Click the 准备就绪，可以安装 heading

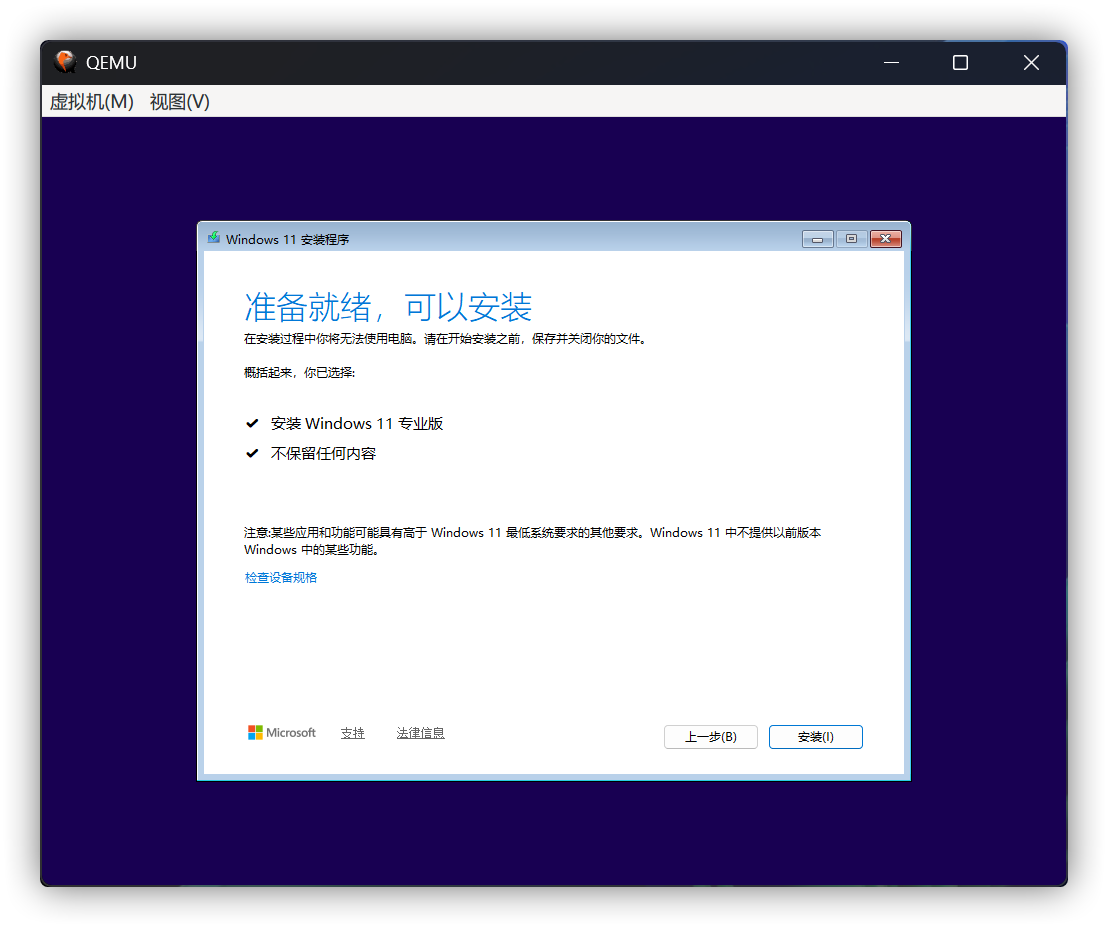tap(389, 306)
